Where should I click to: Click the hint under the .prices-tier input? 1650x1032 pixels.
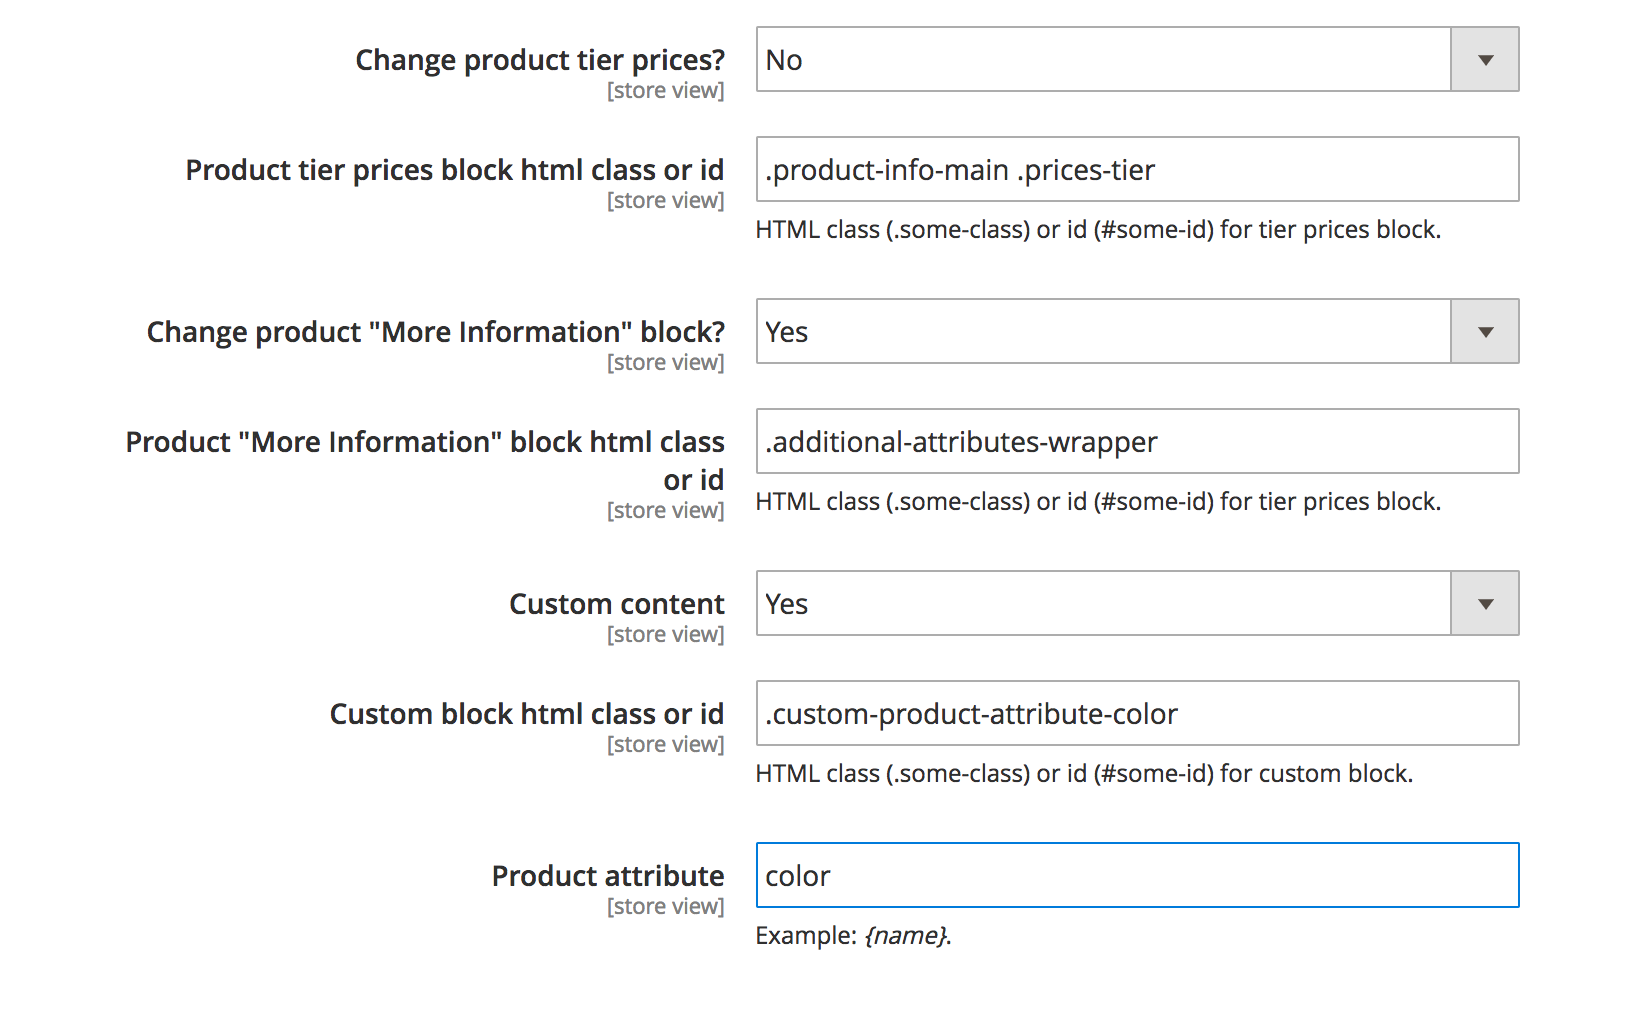(1098, 230)
